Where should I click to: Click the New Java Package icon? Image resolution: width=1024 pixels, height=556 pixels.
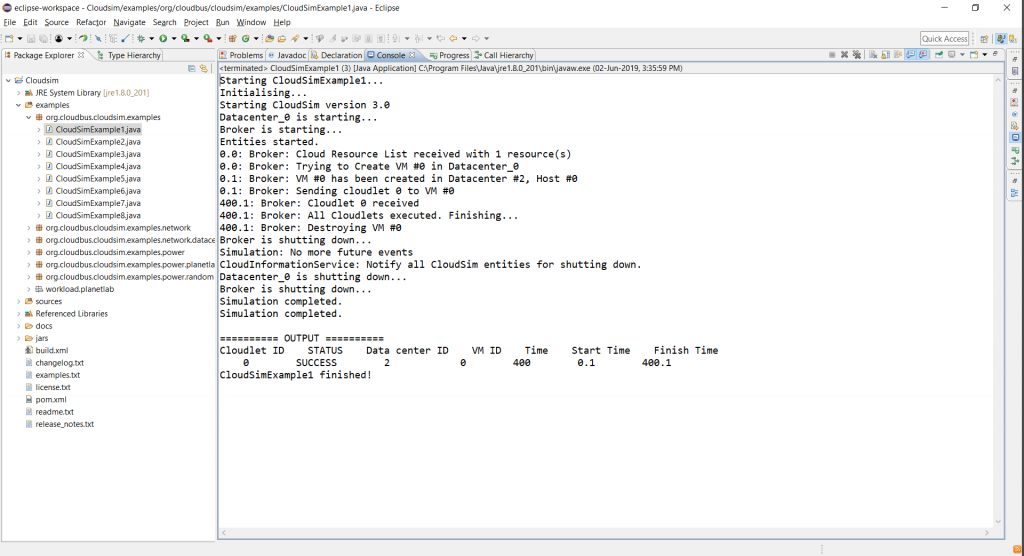point(232,39)
